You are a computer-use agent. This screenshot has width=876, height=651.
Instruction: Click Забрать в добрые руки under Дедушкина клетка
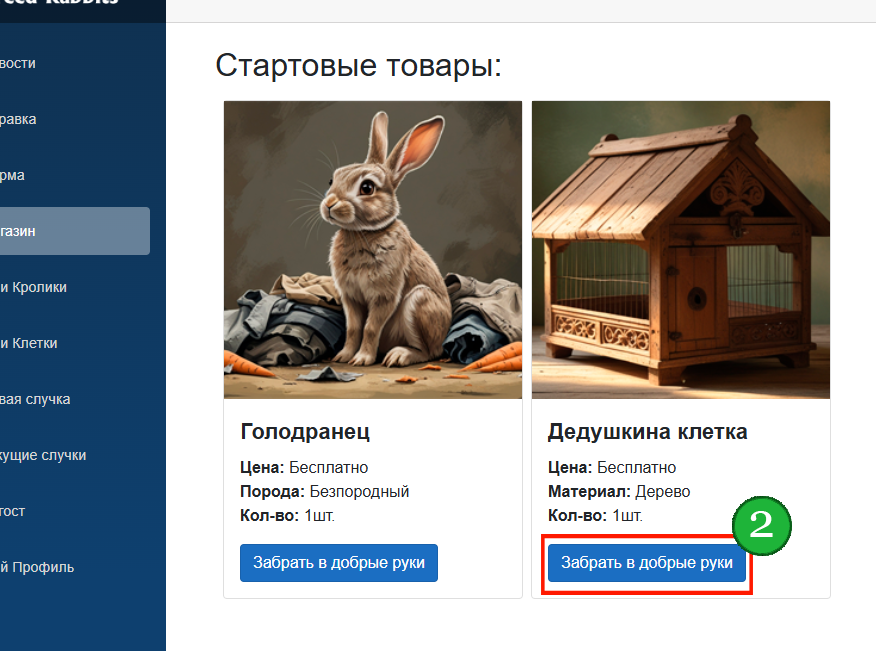tap(646, 563)
